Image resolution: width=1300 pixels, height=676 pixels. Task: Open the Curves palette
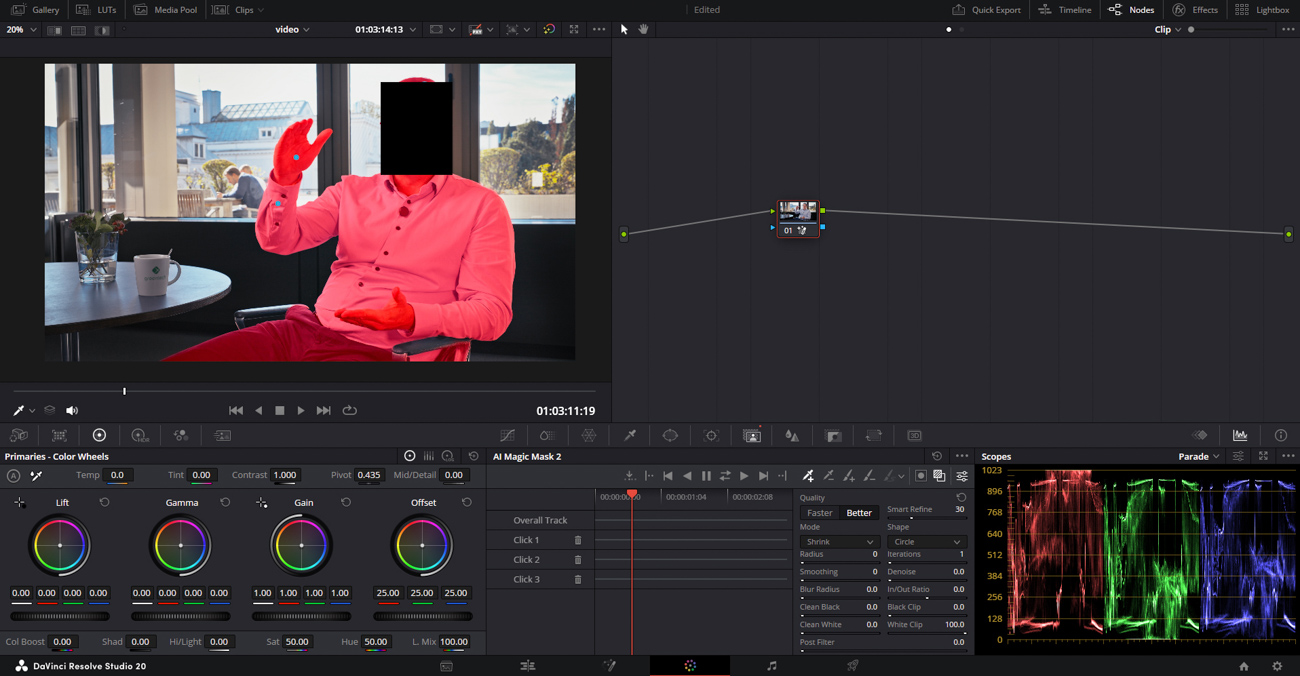click(x=507, y=436)
